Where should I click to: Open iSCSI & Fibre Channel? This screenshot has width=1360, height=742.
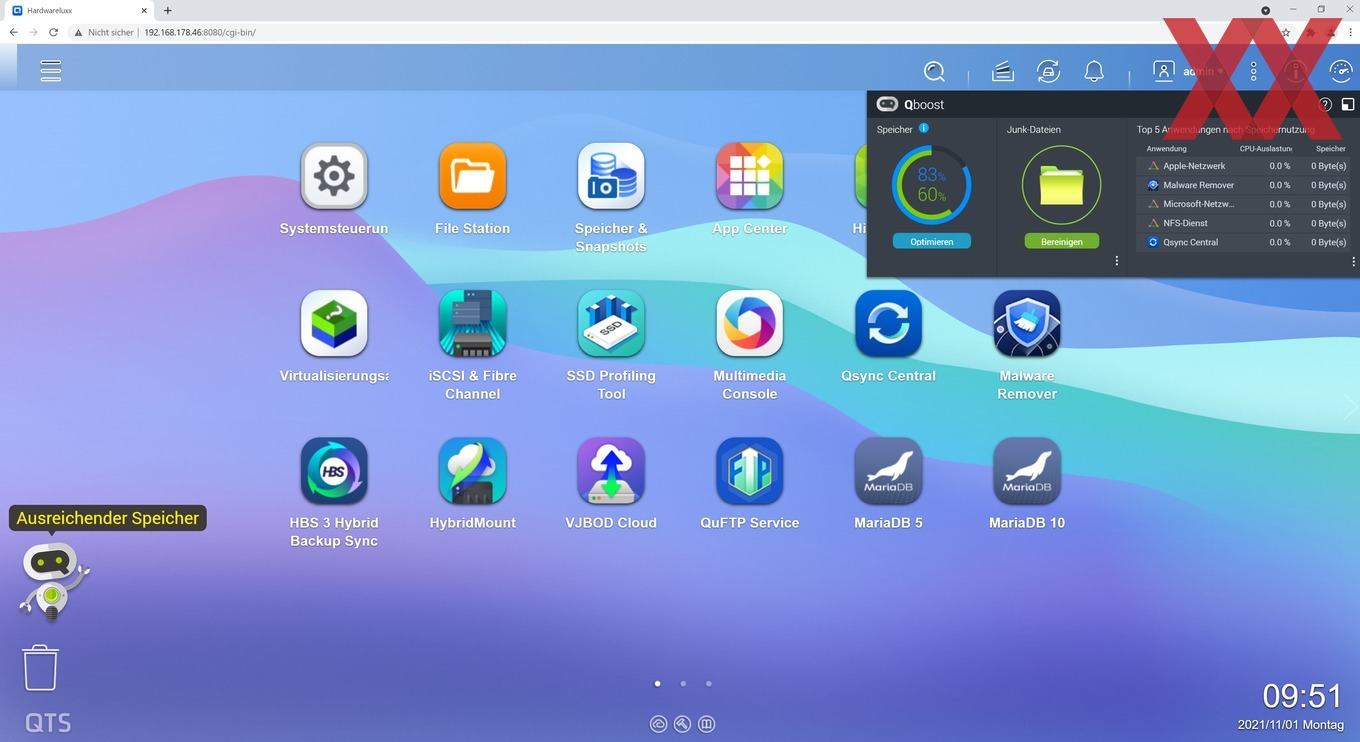coord(472,324)
